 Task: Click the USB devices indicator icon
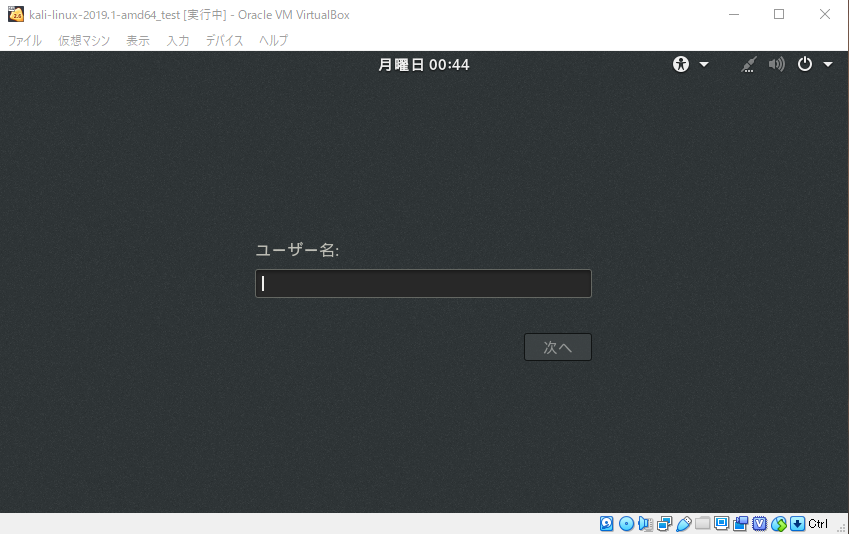[x=684, y=524]
